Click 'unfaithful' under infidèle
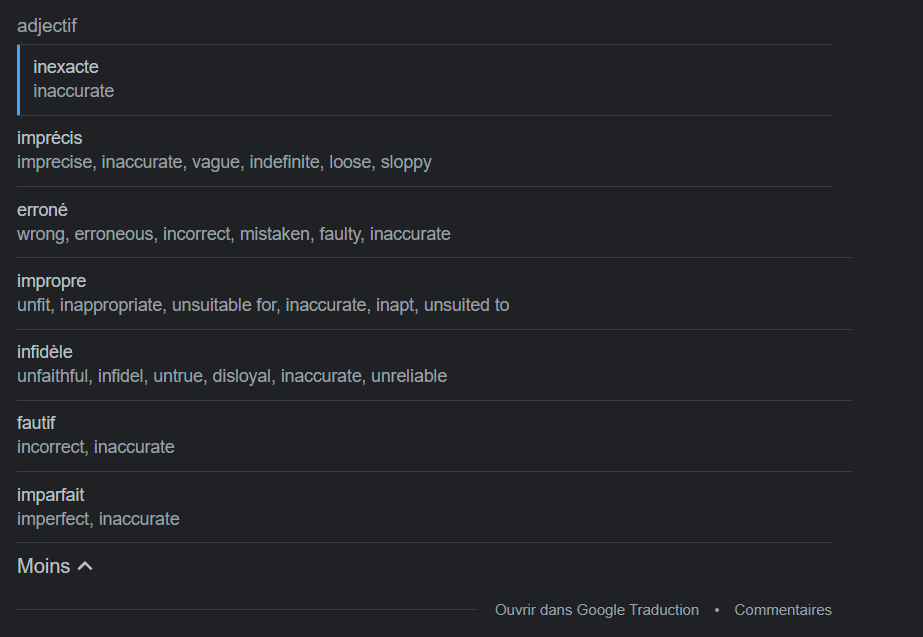This screenshot has width=923, height=637. 52,376
